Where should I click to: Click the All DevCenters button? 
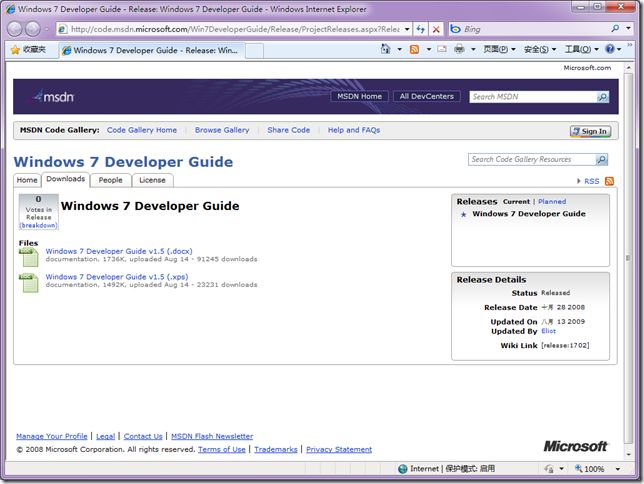(427, 97)
